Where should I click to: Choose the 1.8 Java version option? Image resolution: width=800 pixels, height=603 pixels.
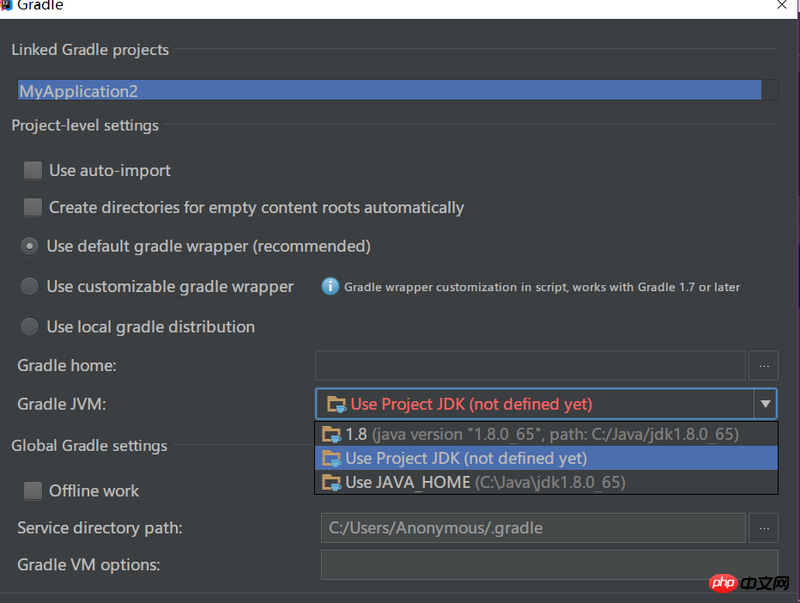[x=540, y=434]
